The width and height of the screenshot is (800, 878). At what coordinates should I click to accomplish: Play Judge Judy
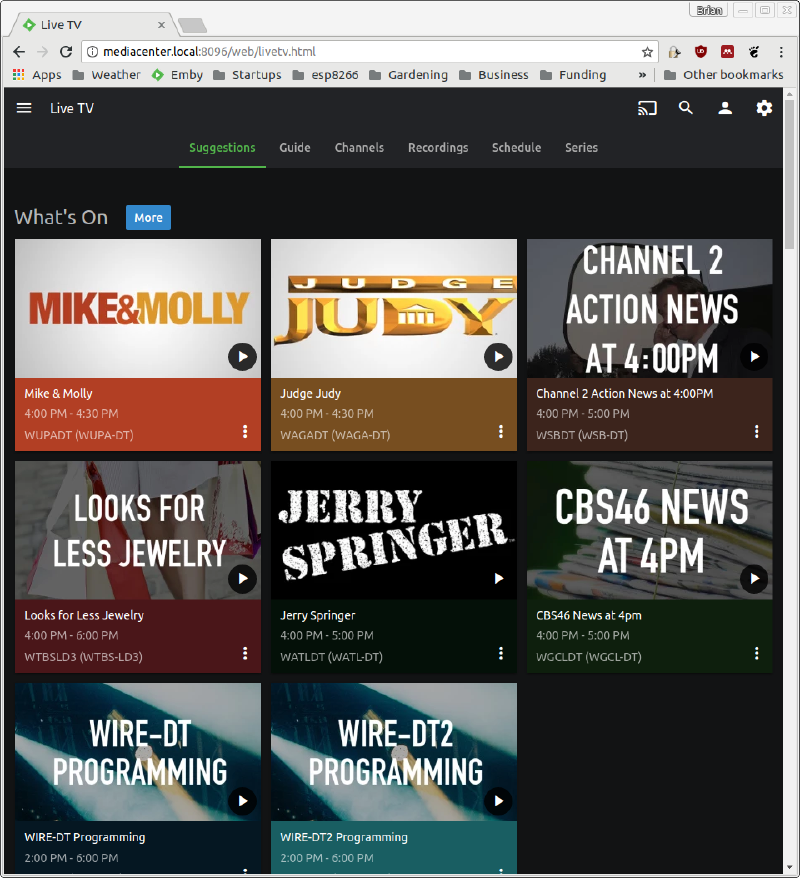tap(498, 357)
